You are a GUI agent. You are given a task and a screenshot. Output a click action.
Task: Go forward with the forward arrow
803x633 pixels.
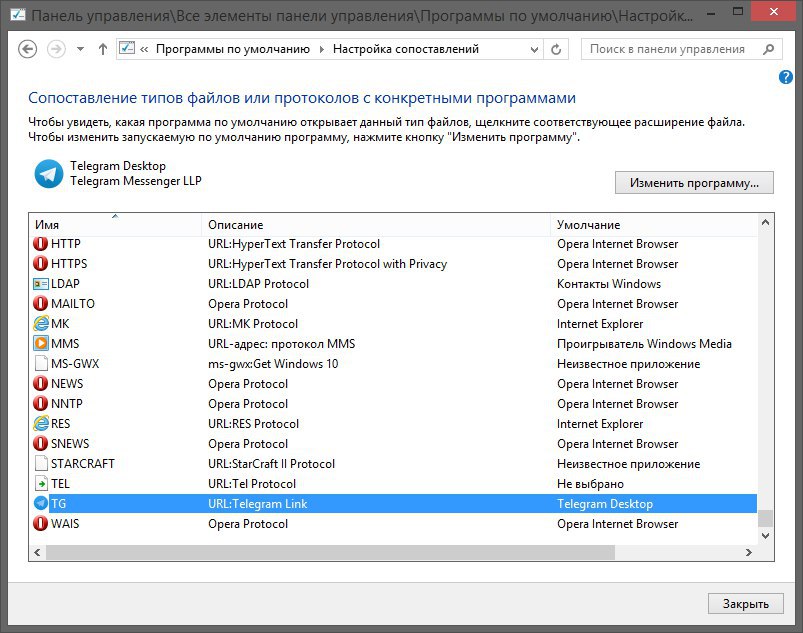click(x=56, y=49)
